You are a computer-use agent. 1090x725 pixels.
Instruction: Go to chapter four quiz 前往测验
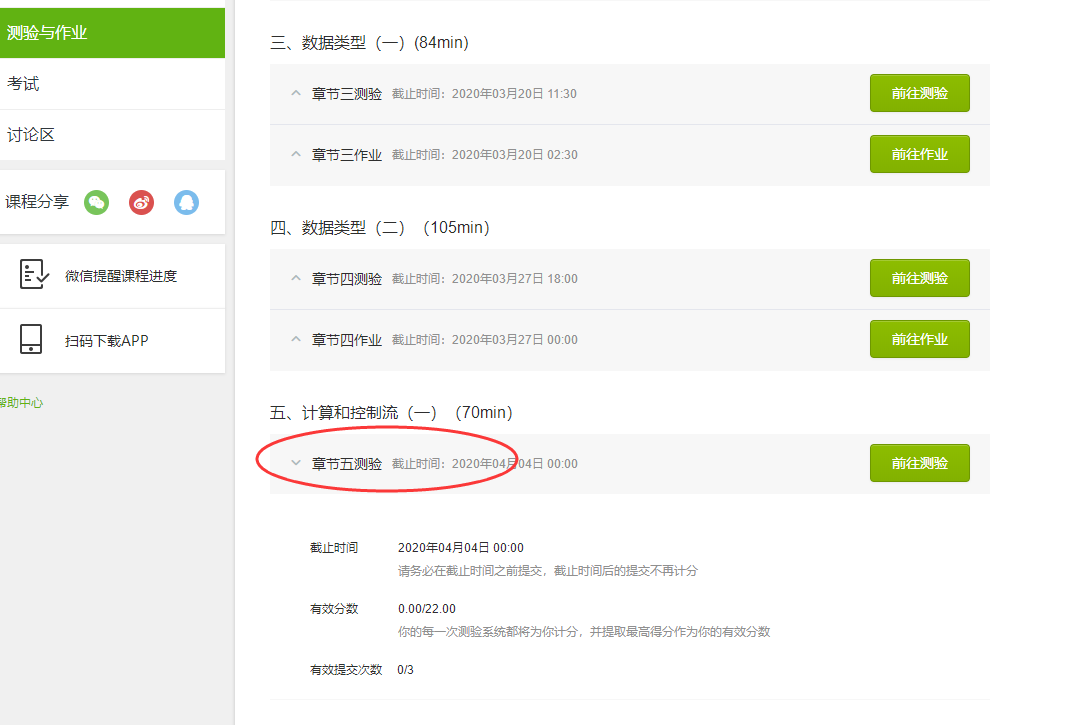click(x=919, y=279)
